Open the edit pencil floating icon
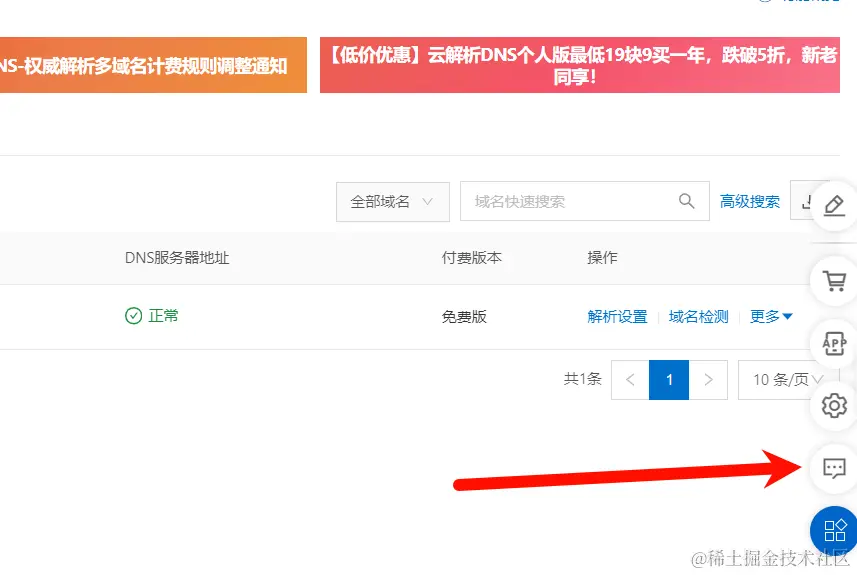 click(x=834, y=205)
